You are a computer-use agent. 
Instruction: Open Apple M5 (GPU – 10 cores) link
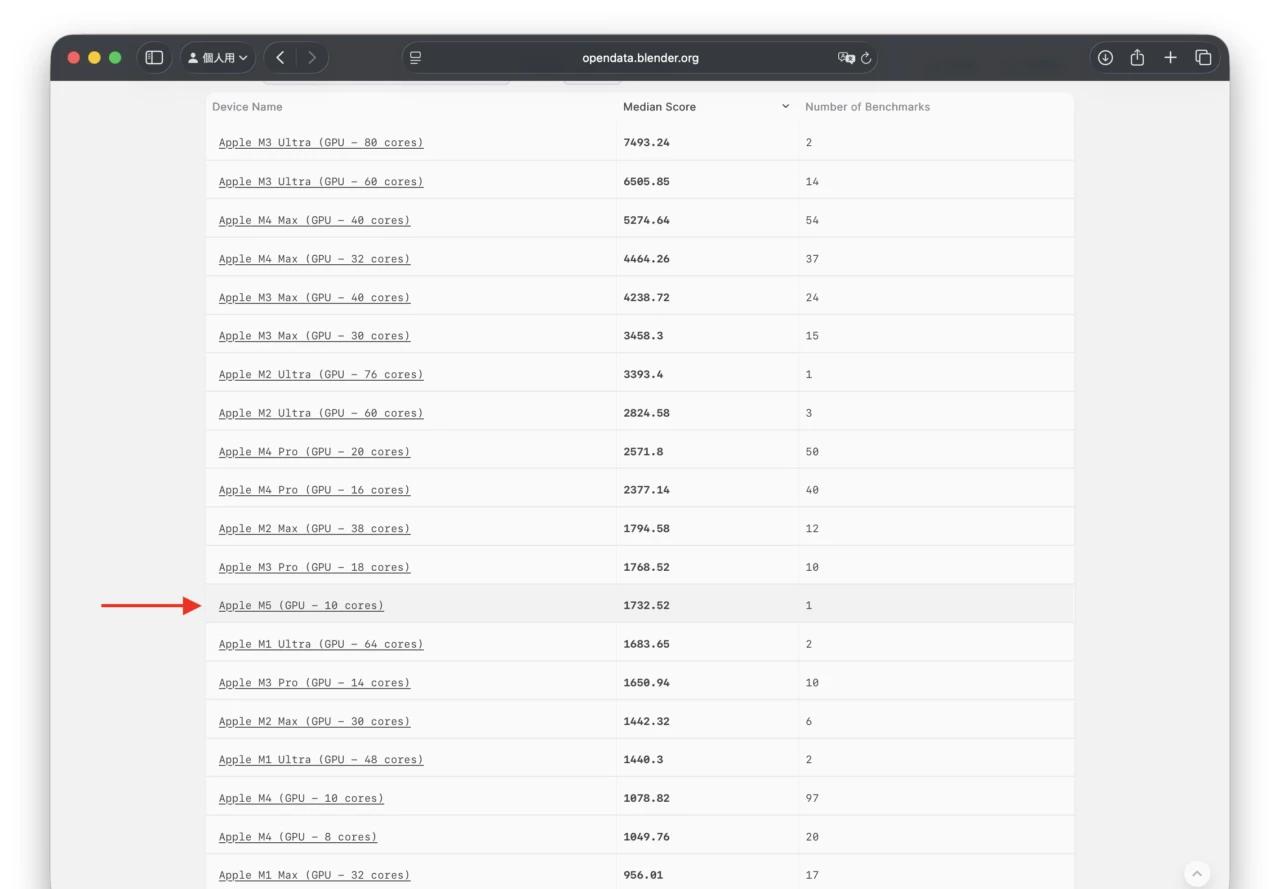(x=301, y=606)
